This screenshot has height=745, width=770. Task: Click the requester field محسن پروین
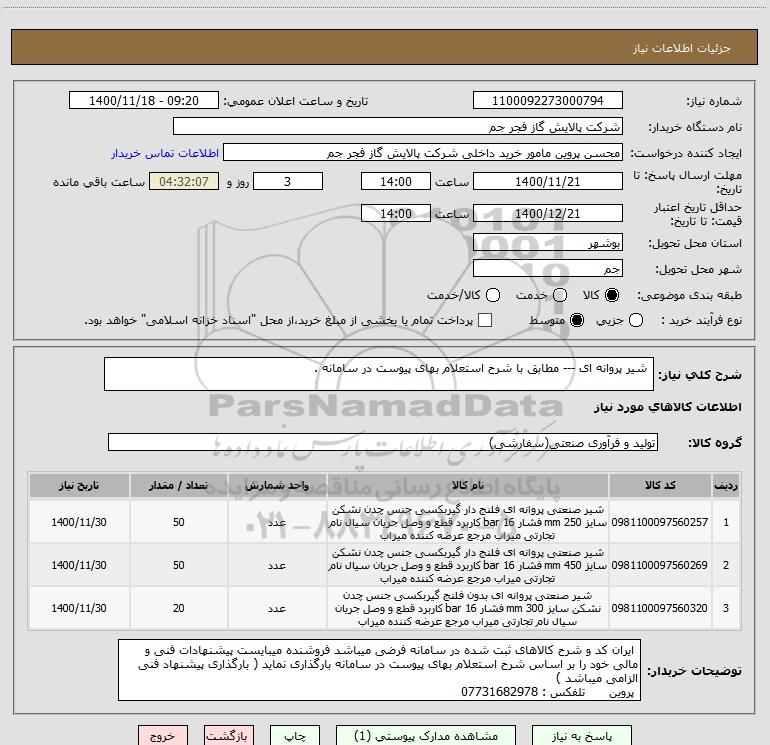(x=423, y=153)
